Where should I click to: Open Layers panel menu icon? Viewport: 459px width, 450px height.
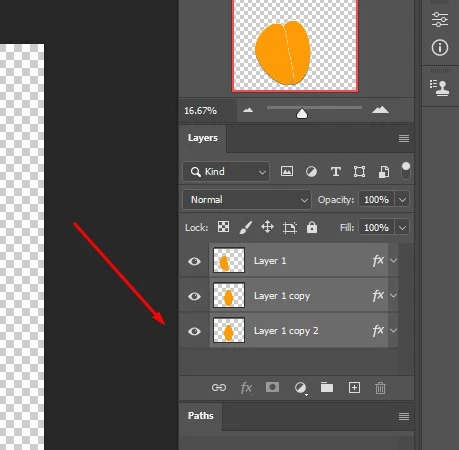(x=404, y=138)
